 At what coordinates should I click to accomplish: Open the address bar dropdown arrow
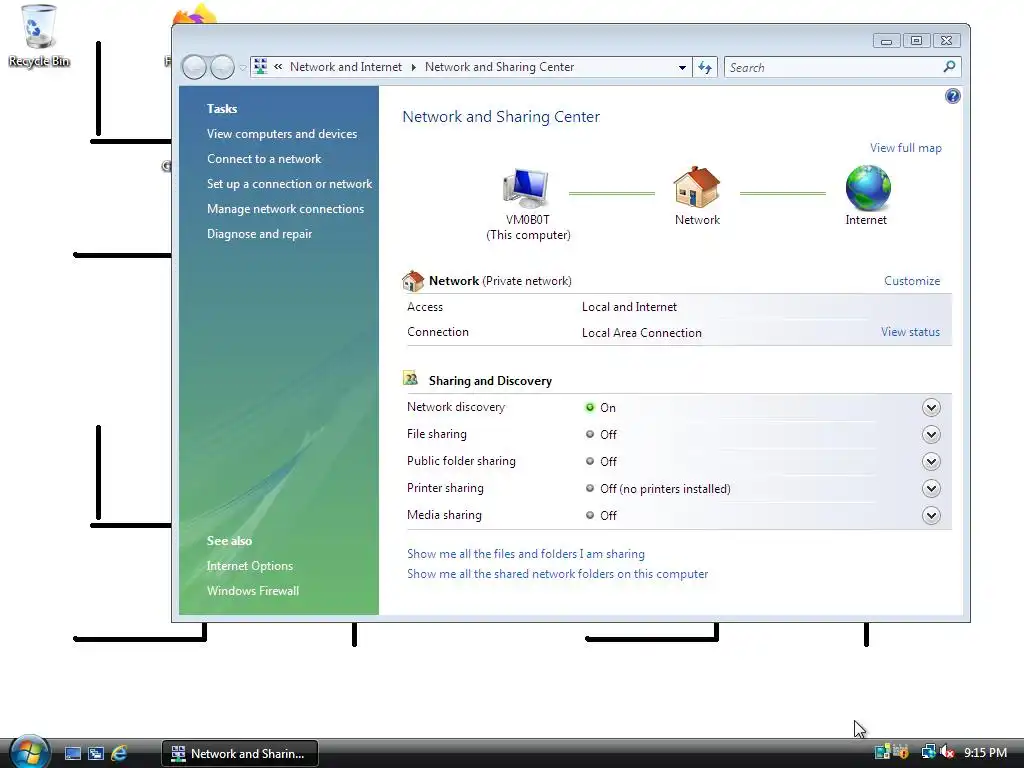(682, 67)
